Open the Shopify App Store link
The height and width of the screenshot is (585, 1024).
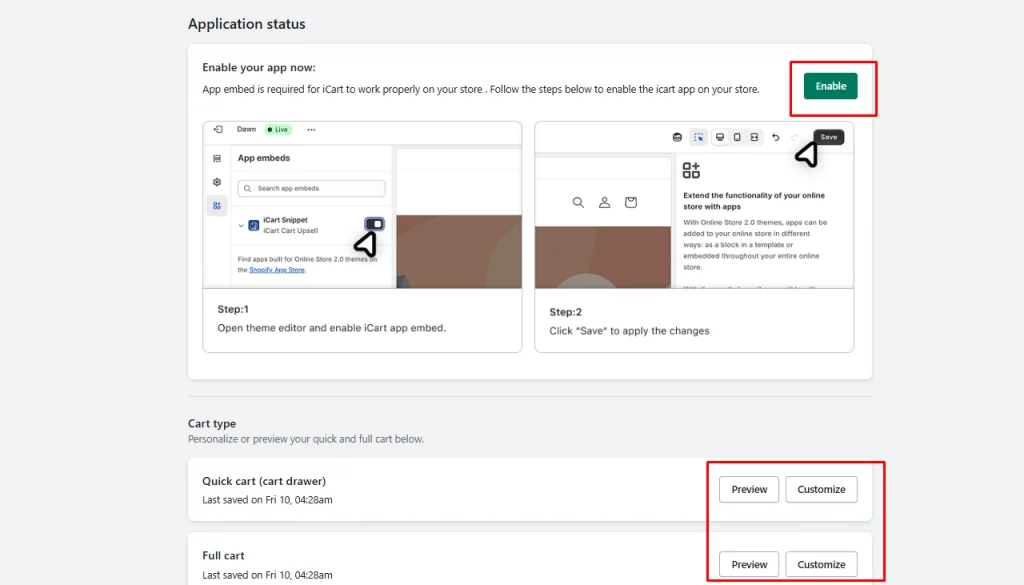coord(277,270)
